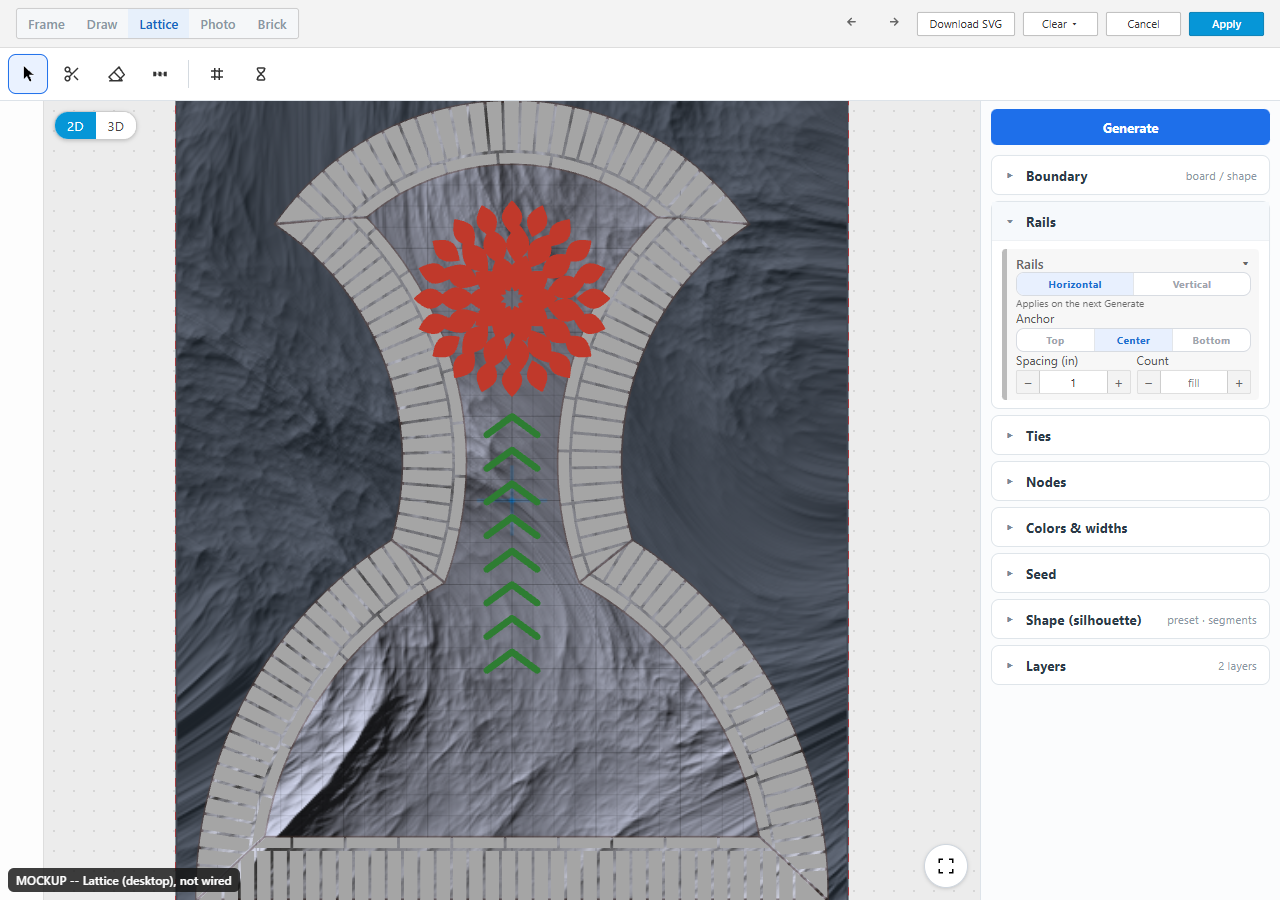
Task: Expand the Shape (silhouette) section
Action: [1130, 620]
